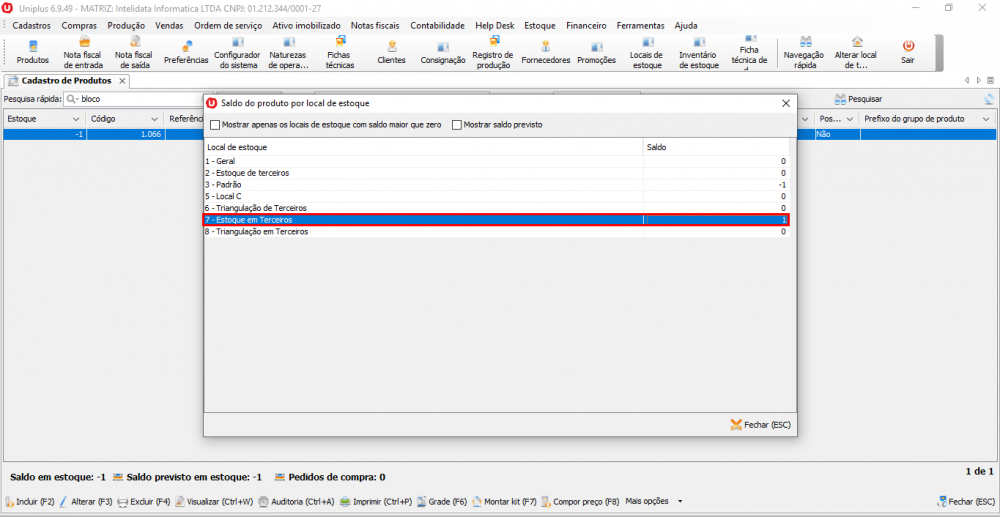The width and height of the screenshot is (1000, 517).
Task: Click the Fornecedores toolbar icon
Action: coord(545,52)
